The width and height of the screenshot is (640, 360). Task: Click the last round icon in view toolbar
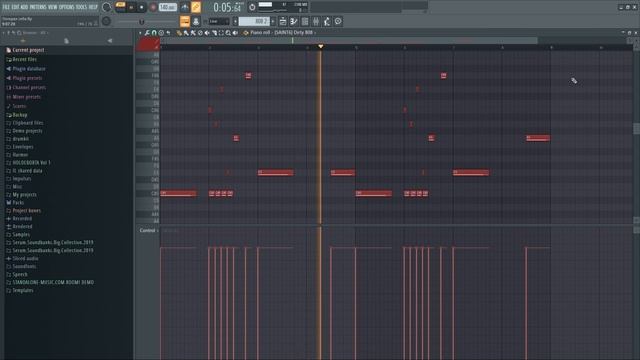338,21
